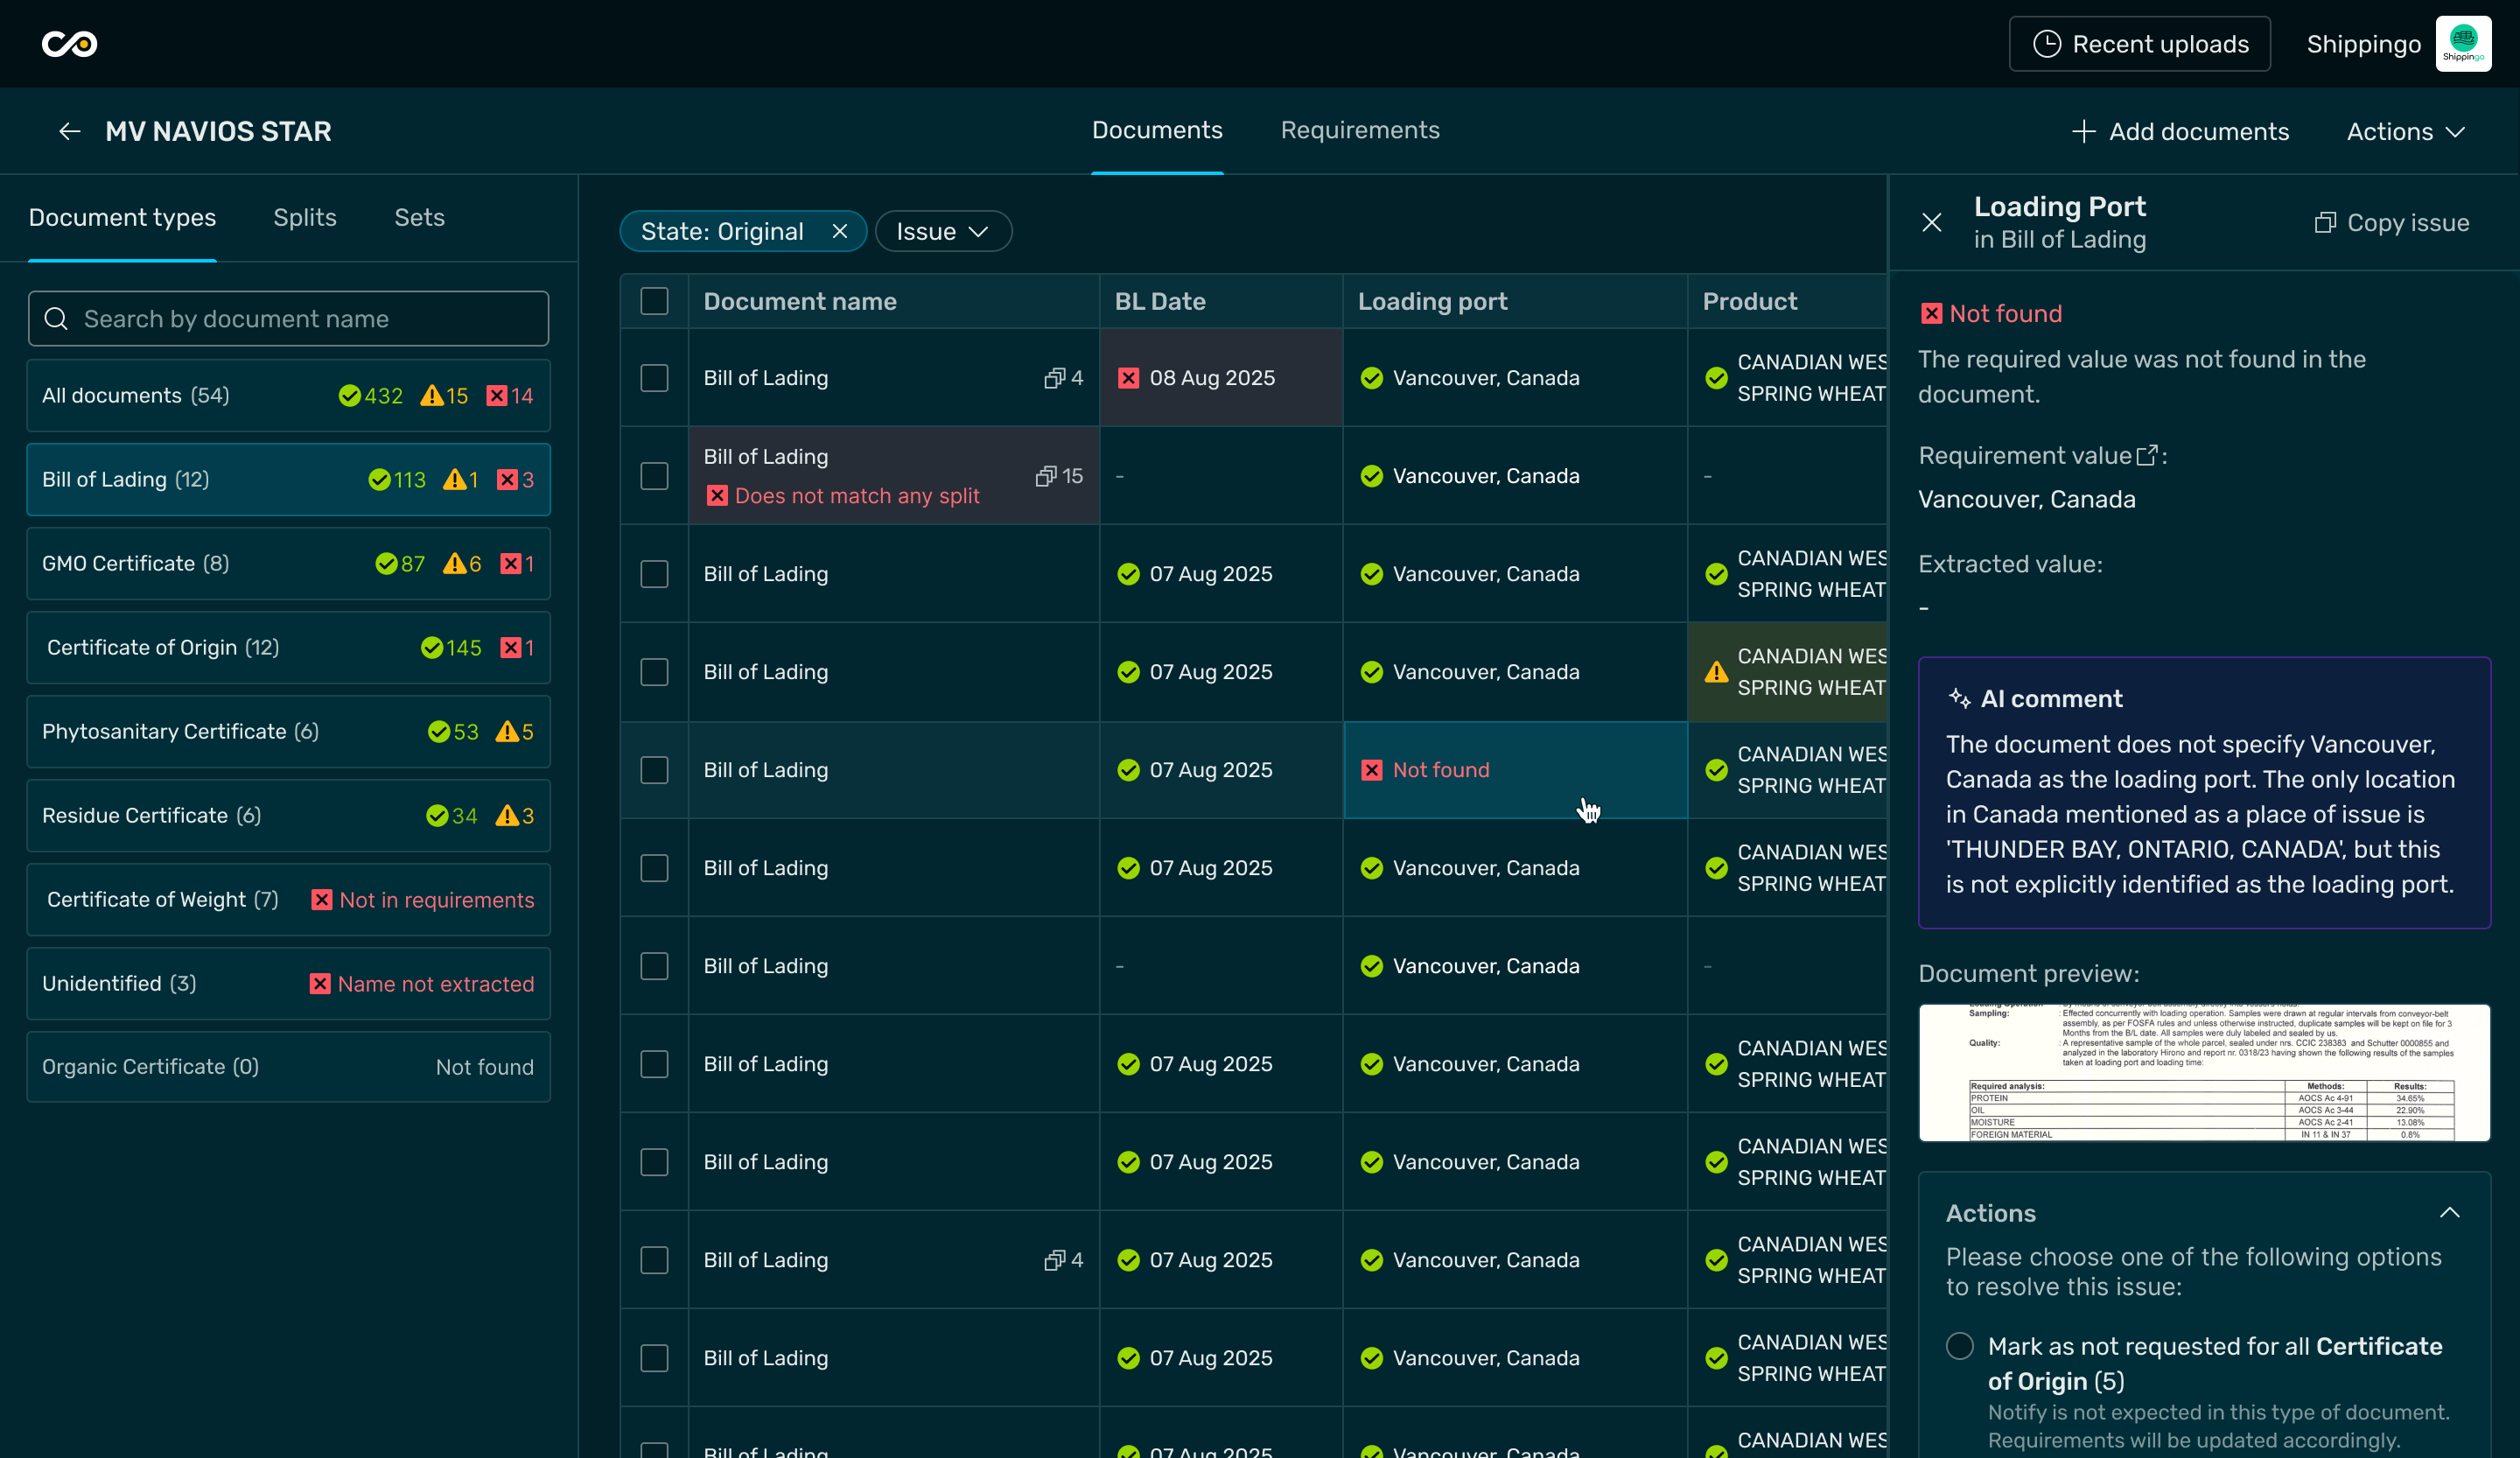Select 'Mark as not requested' radio option
Viewport: 2520px width, 1458px height.
(1959, 1346)
